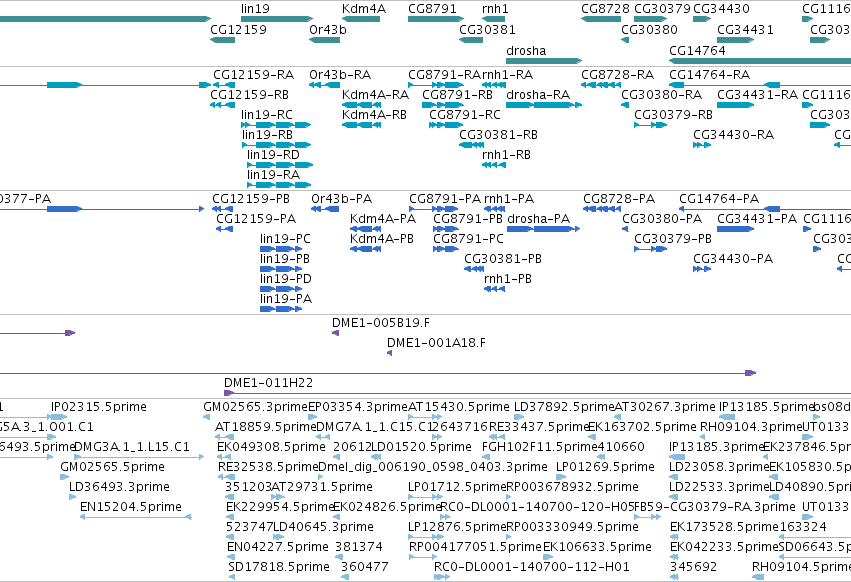
Task: Select transcript CG14764-RA
Action: click(709, 74)
